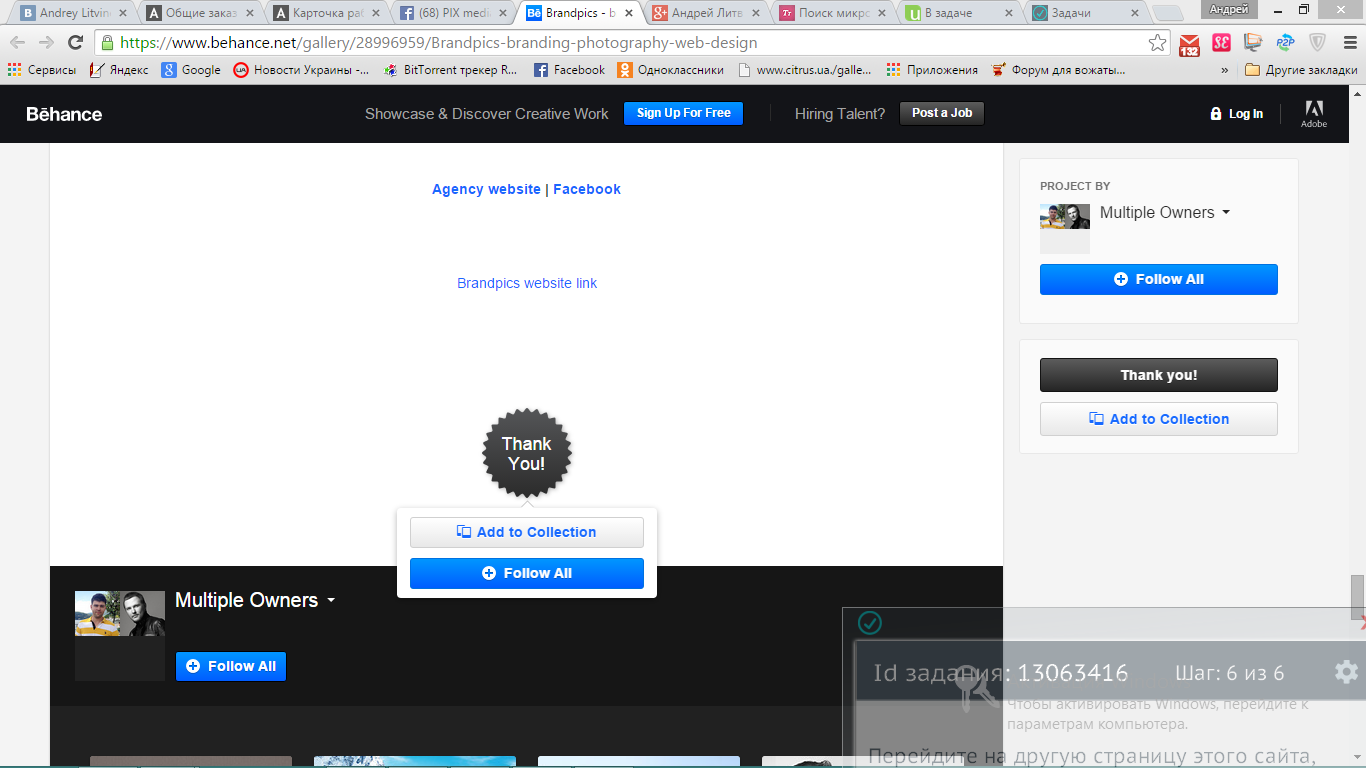Click the Thank You appreciation badge
Screen dimensions: 1368x776
click(x=526, y=453)
